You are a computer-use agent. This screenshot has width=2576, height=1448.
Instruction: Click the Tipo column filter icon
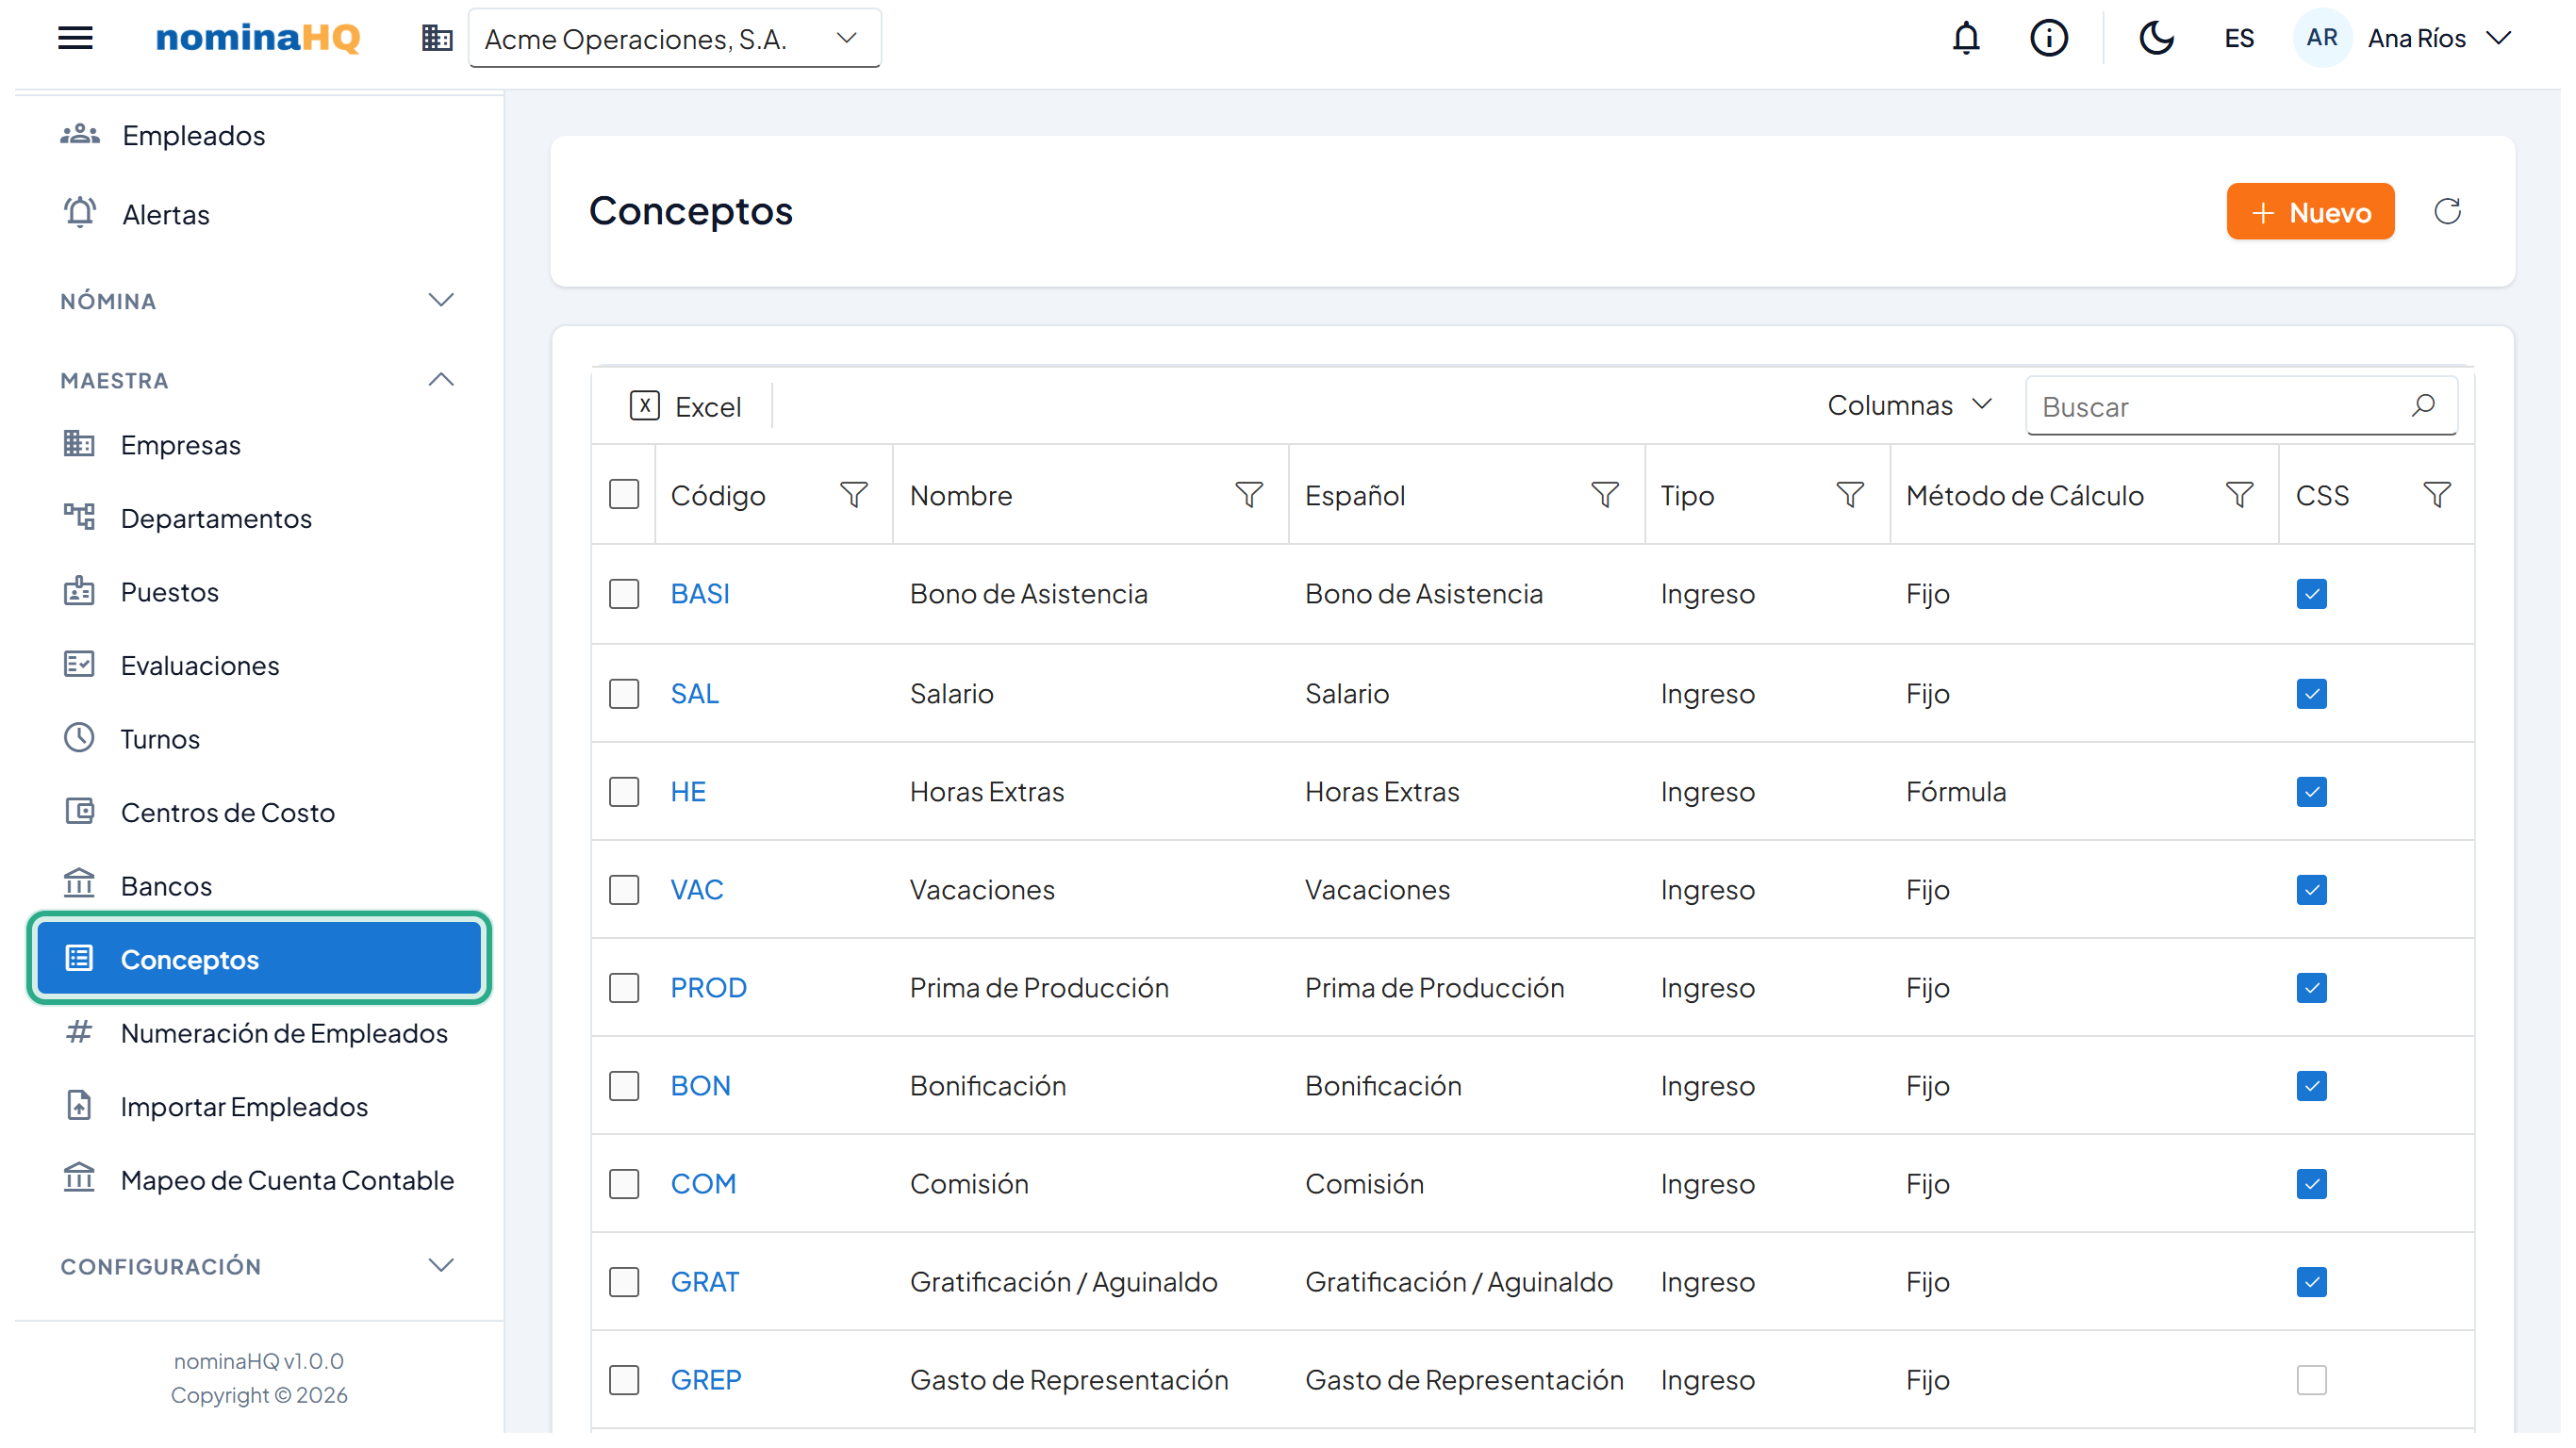pos(1849,495)
